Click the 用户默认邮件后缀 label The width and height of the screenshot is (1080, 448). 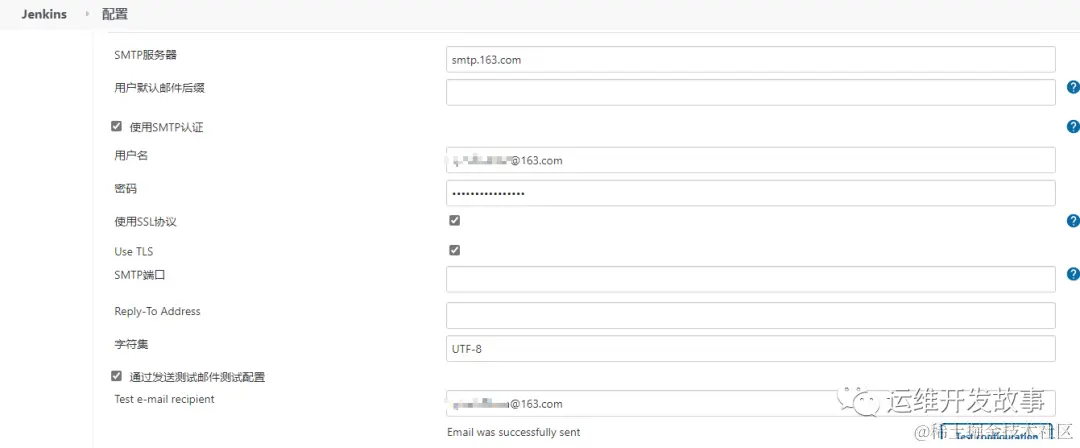coord(160,88)
